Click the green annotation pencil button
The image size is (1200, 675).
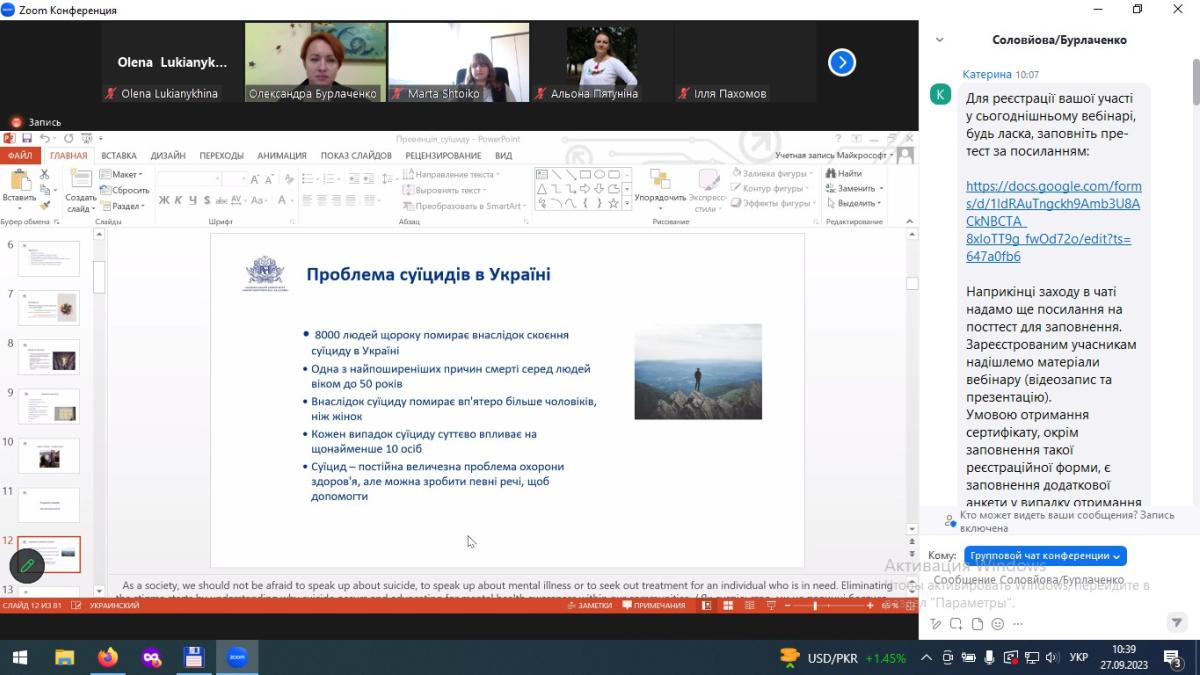click(x=27, y=566)
